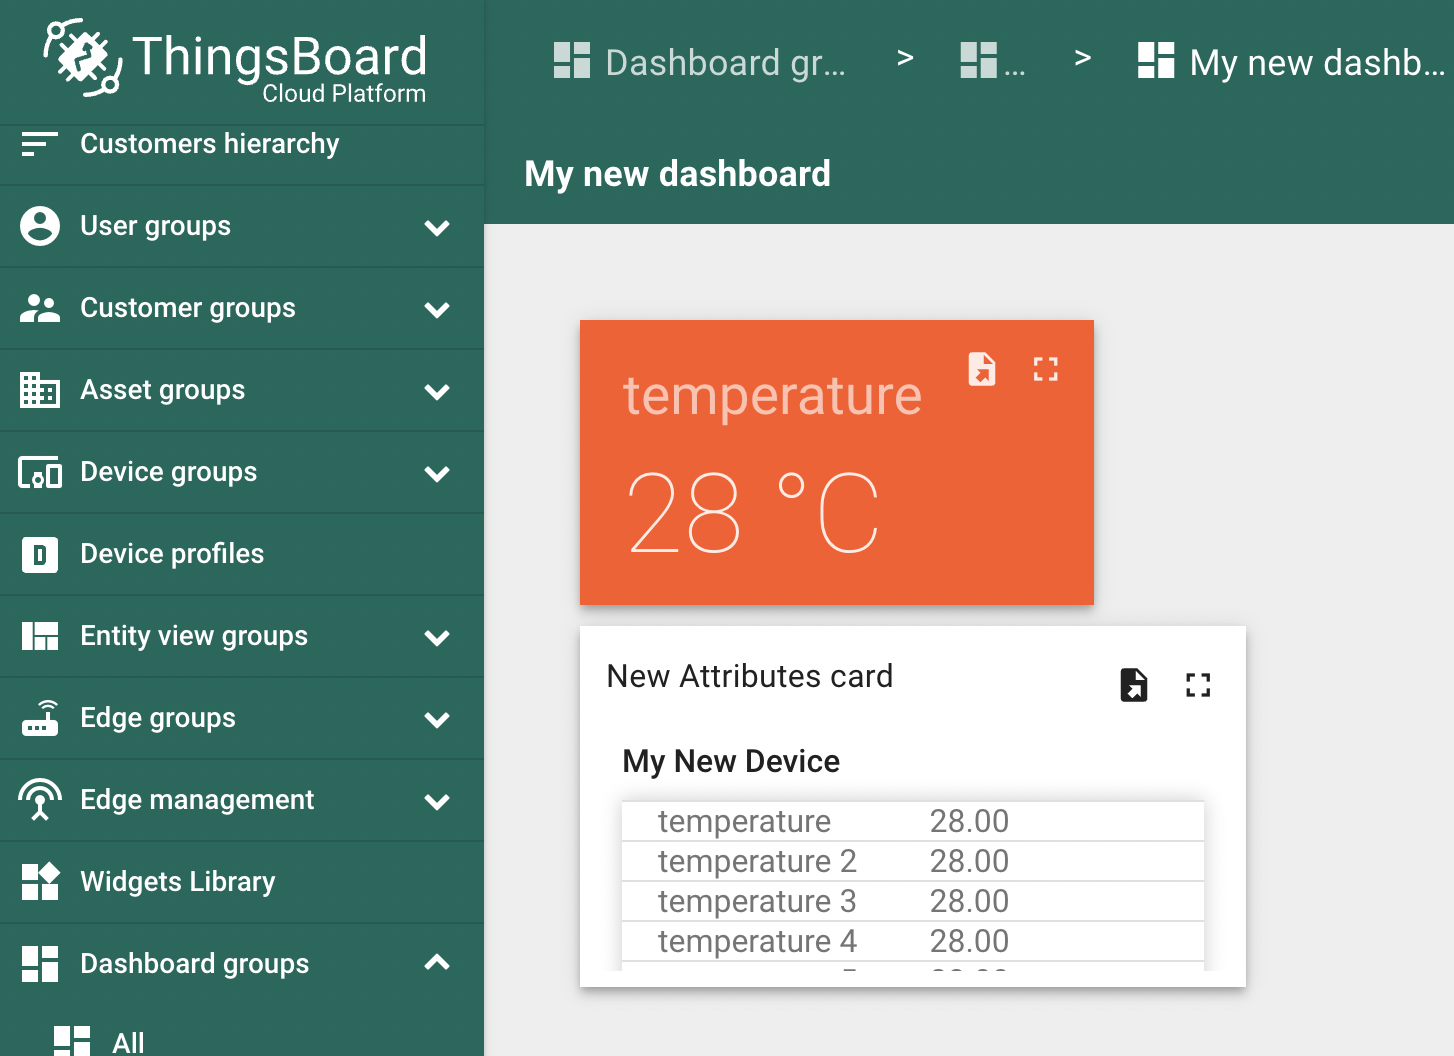Select the All item under Dashboard groups
The height and width of the screenshot is (1056, 1454).
coord(128,1040)
